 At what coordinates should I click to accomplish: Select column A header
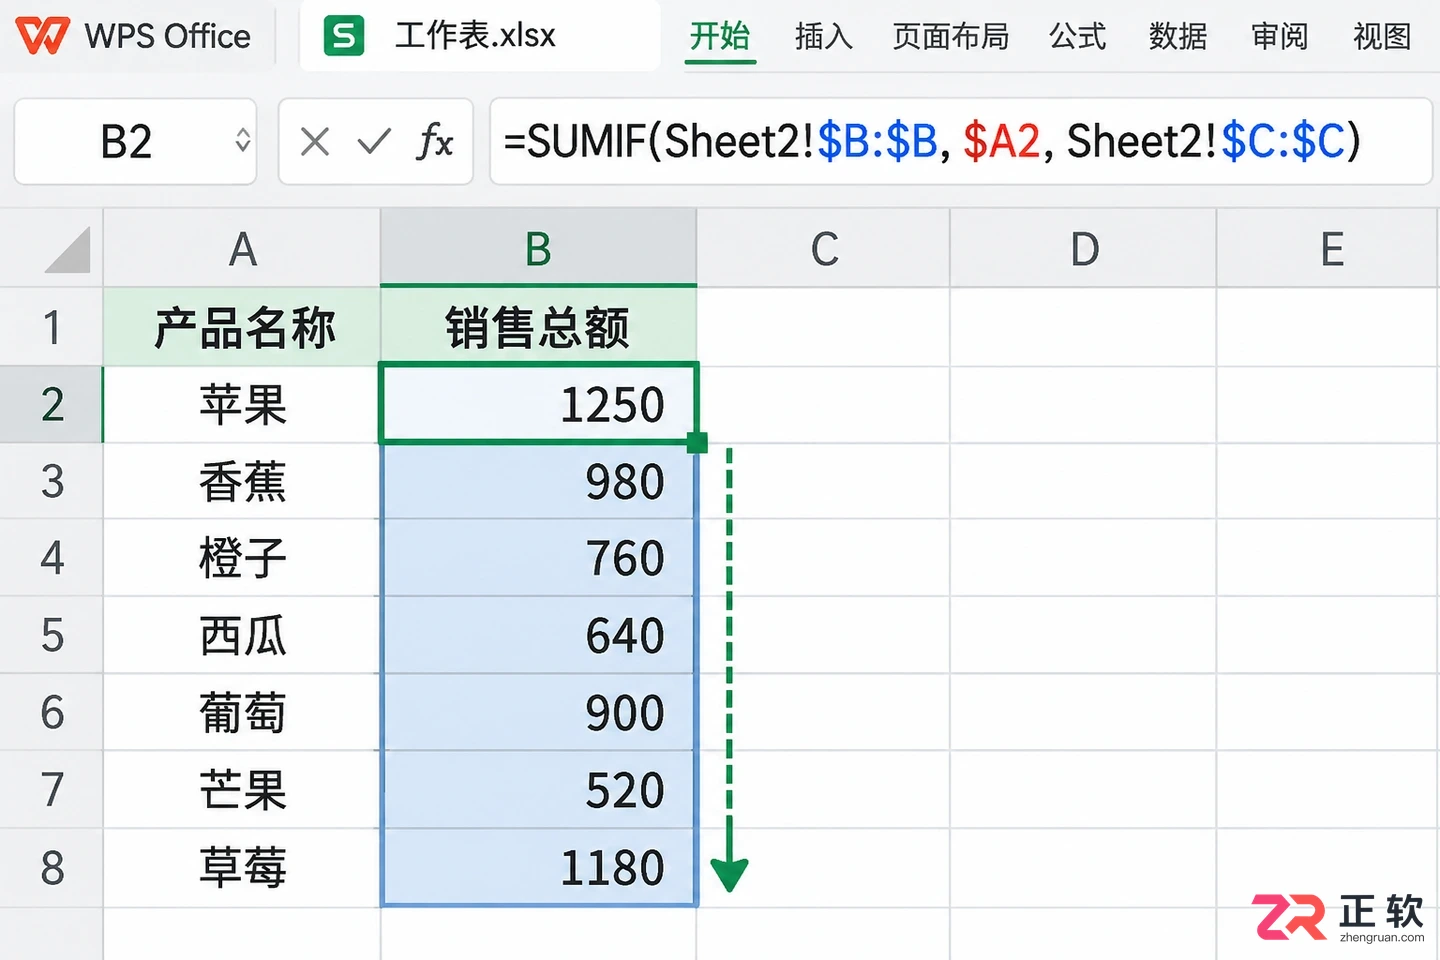pos(242,249)
